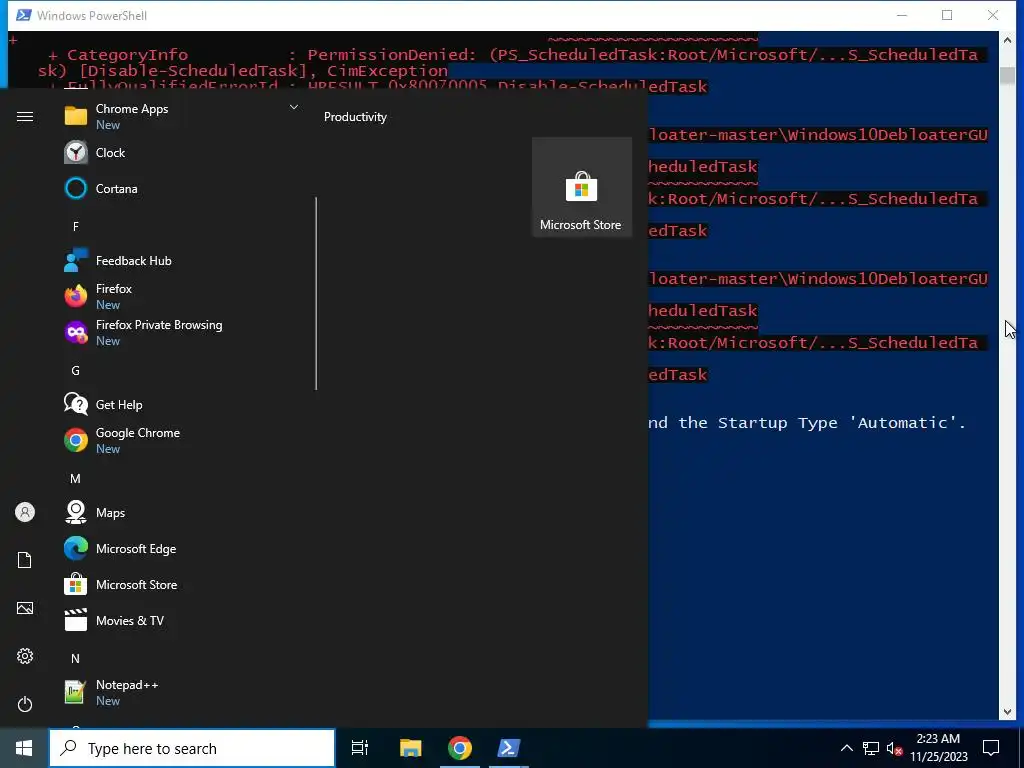
Task: Launch the Clock app
Action: coord(180,153)
